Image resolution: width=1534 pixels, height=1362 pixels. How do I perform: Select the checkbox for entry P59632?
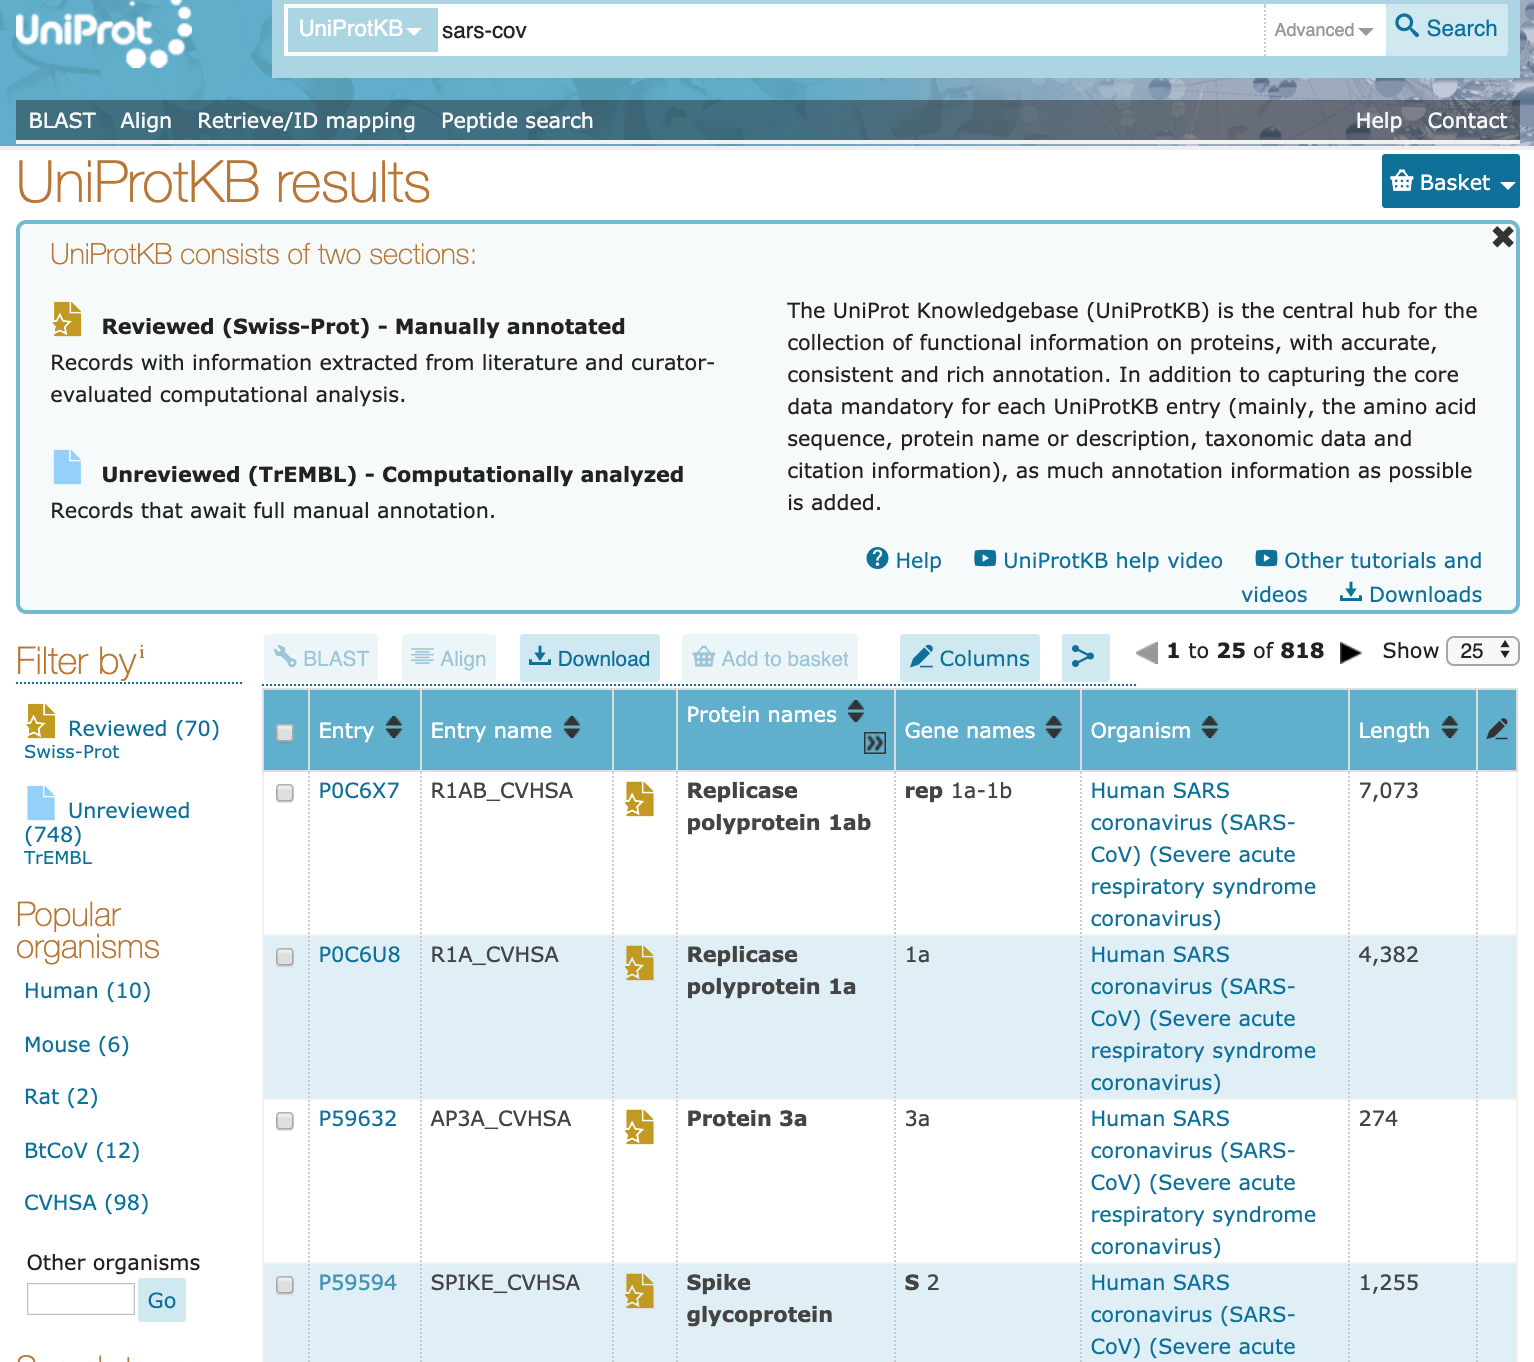[x=285, y=1121]
